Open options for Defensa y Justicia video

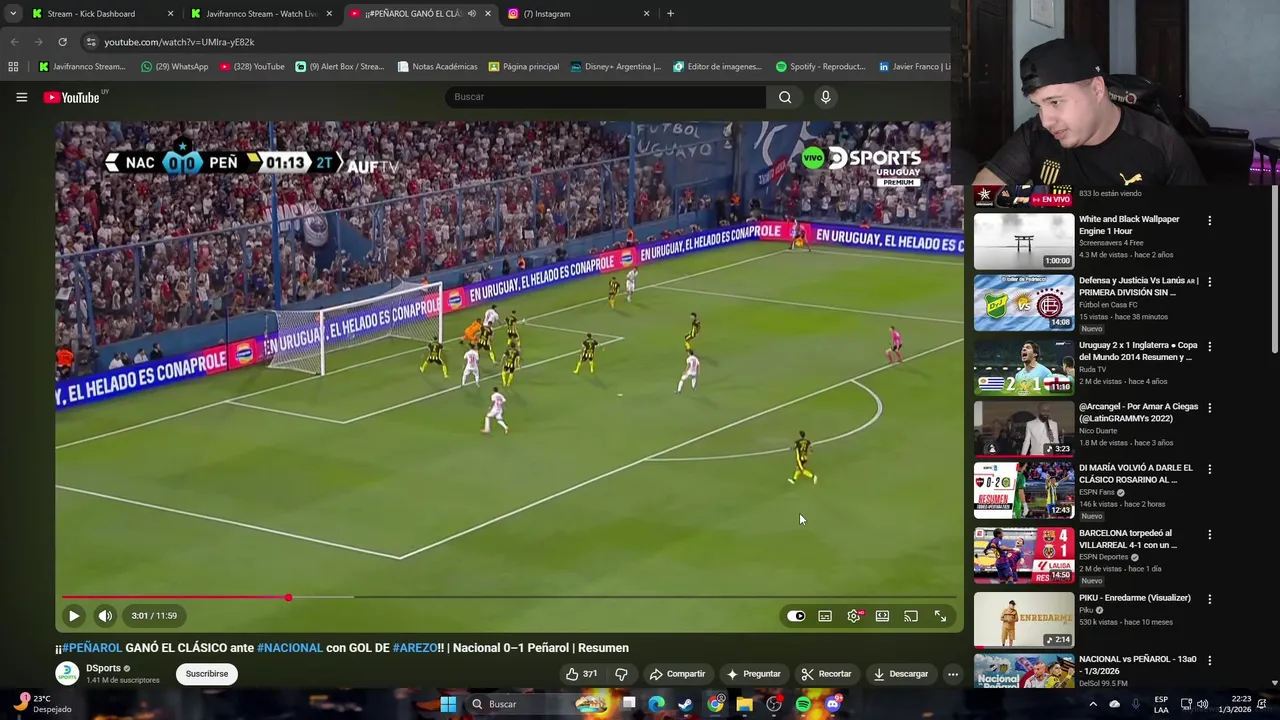pyautogui.click(x=1209, y=282)
